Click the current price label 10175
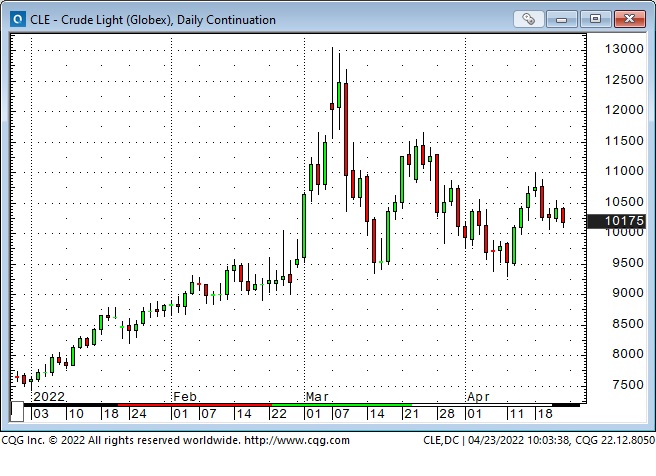656x476 pixels. point(617,221)
